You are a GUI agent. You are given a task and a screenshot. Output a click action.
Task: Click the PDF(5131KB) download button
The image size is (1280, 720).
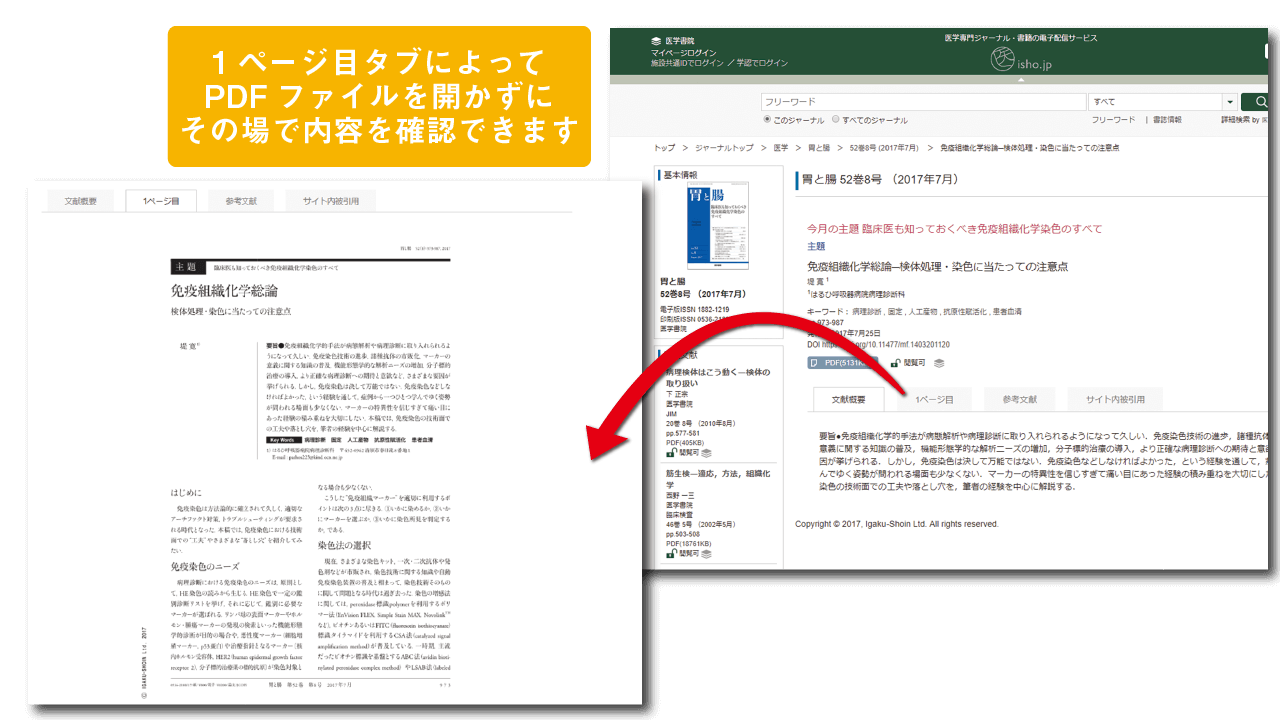pos(843,362)
